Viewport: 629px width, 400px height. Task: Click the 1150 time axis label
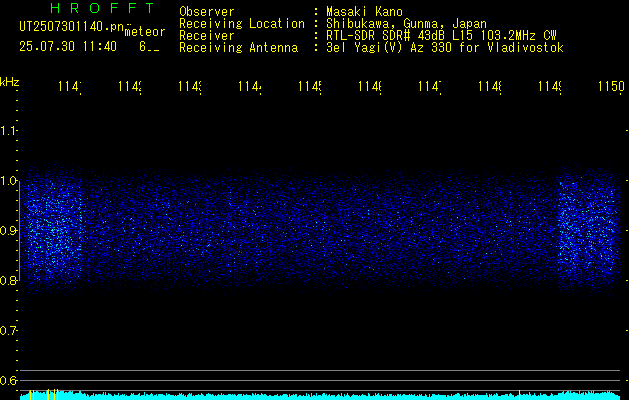click(611, 86)
